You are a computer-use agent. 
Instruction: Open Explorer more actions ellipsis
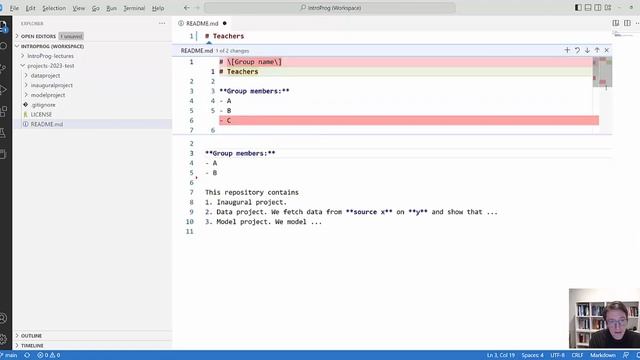click(162, 24)
